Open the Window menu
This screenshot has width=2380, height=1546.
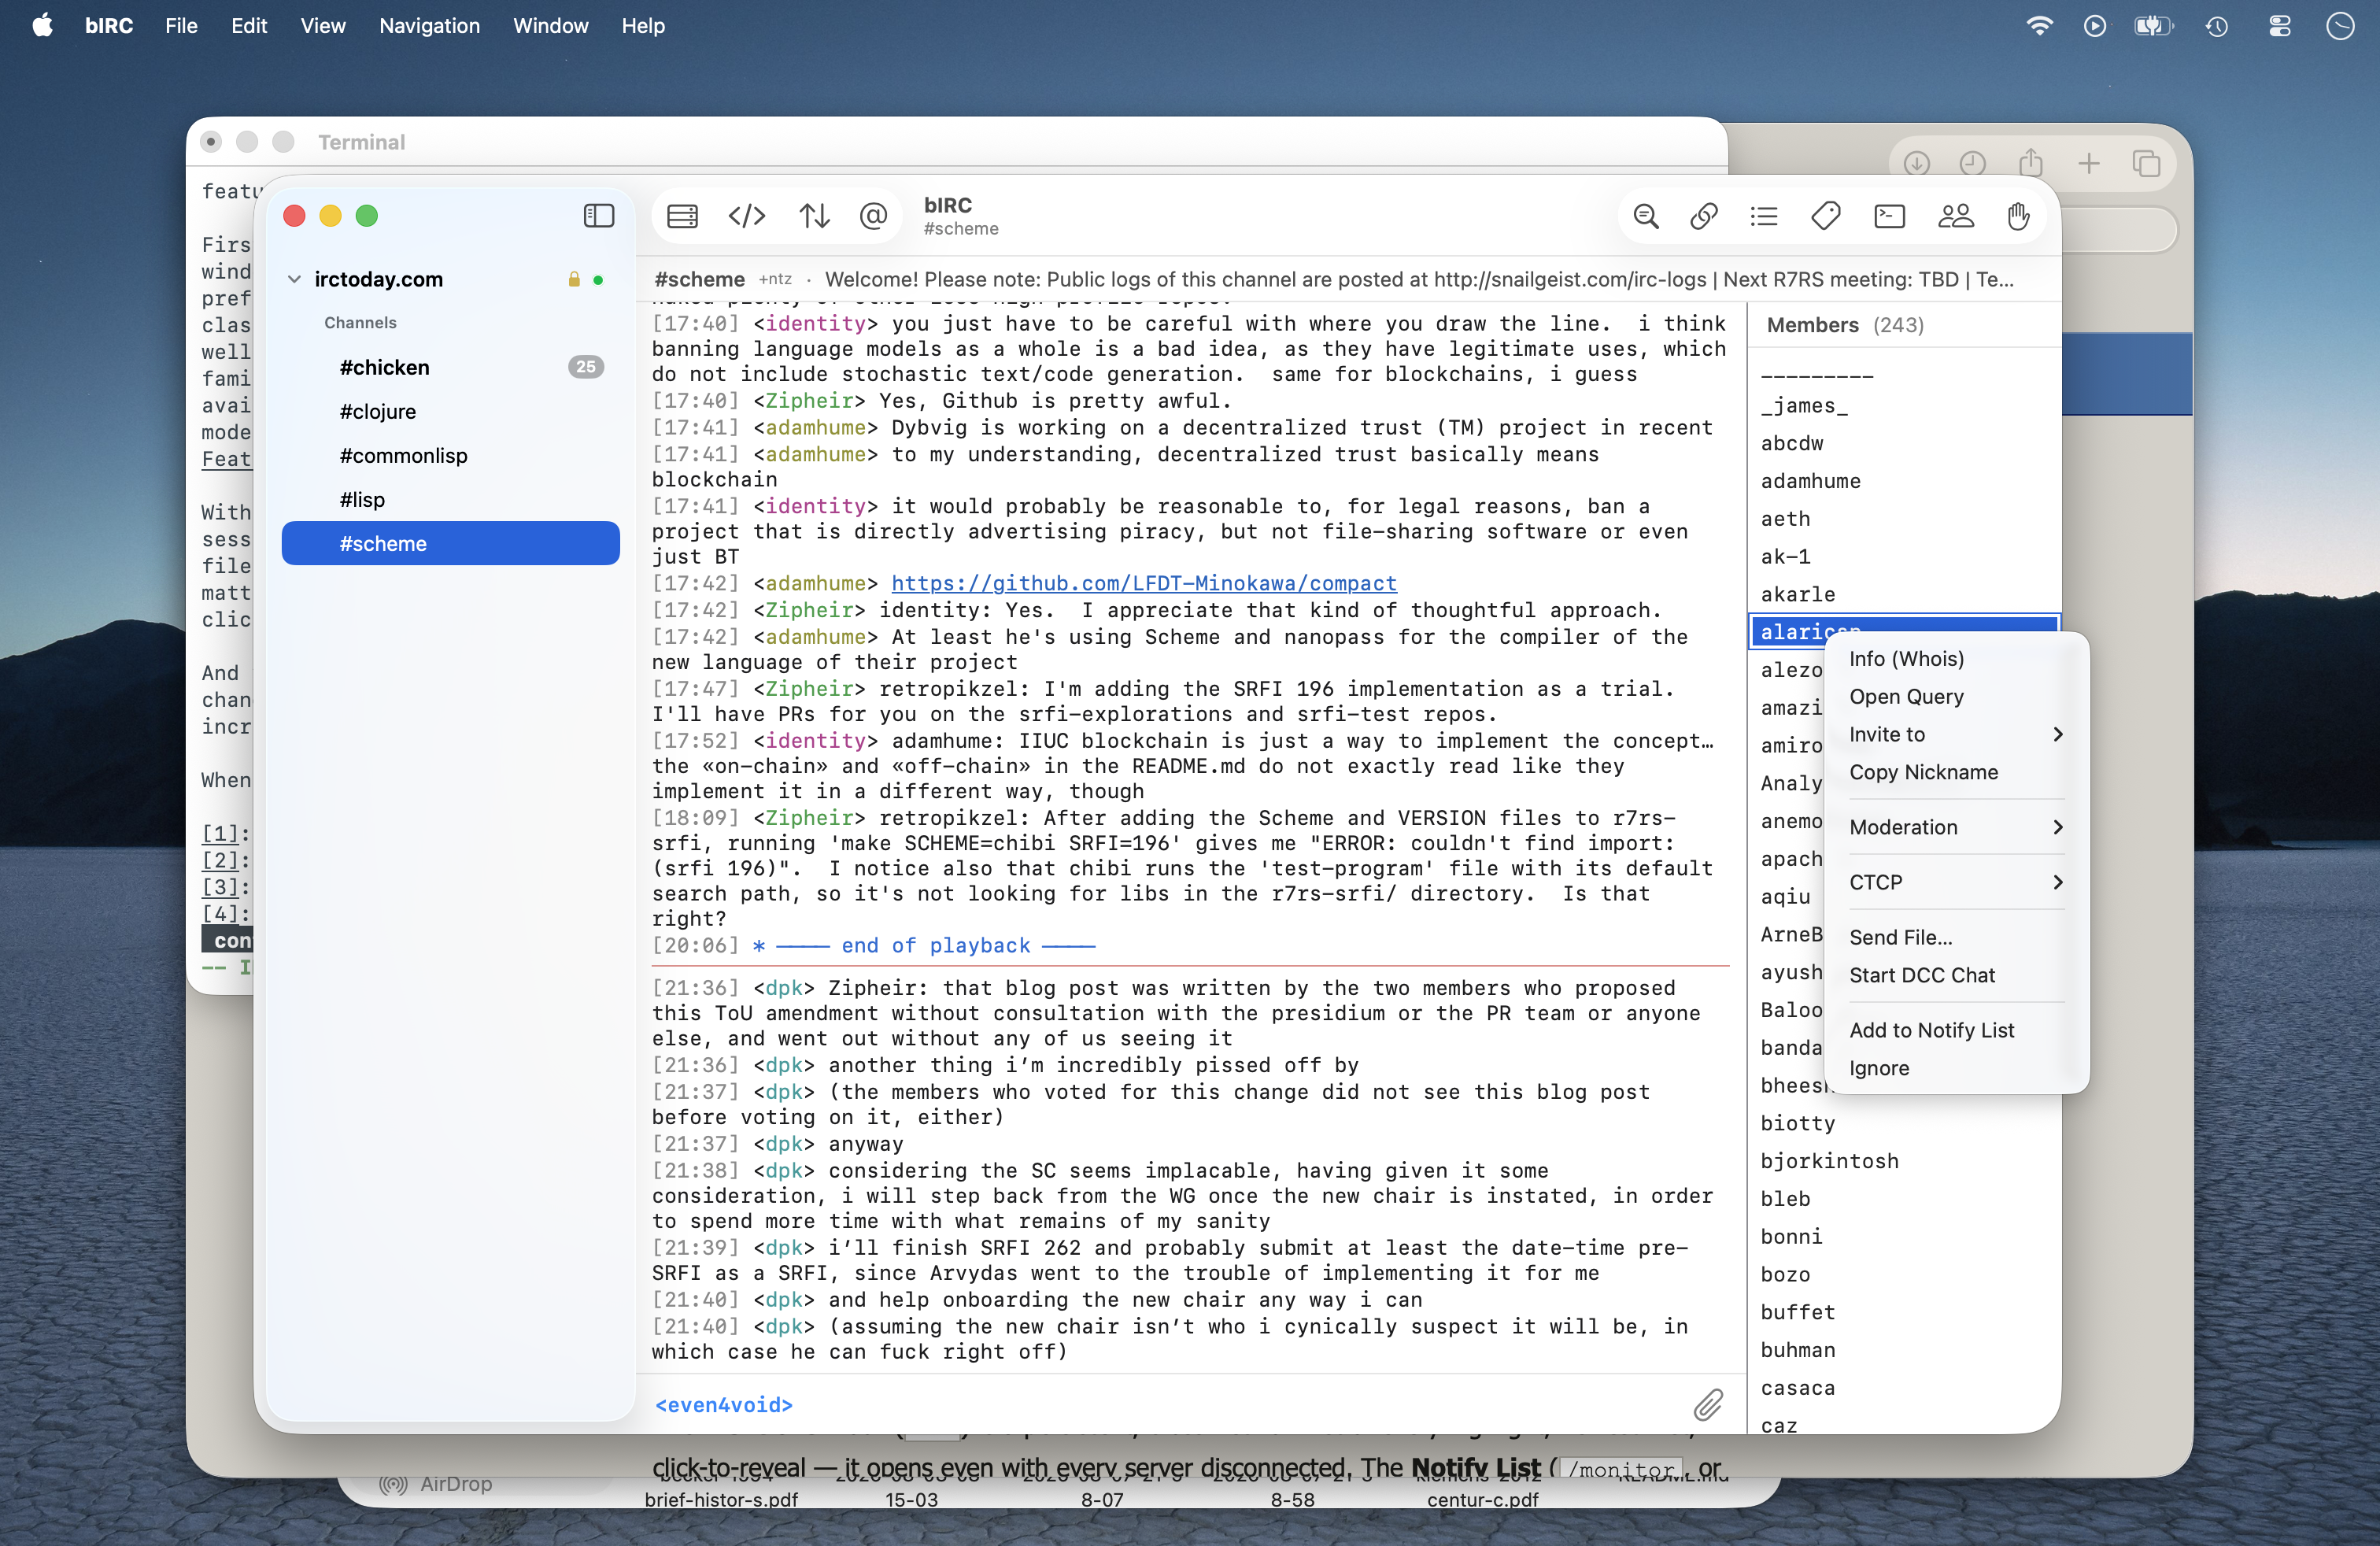point(550,26)
